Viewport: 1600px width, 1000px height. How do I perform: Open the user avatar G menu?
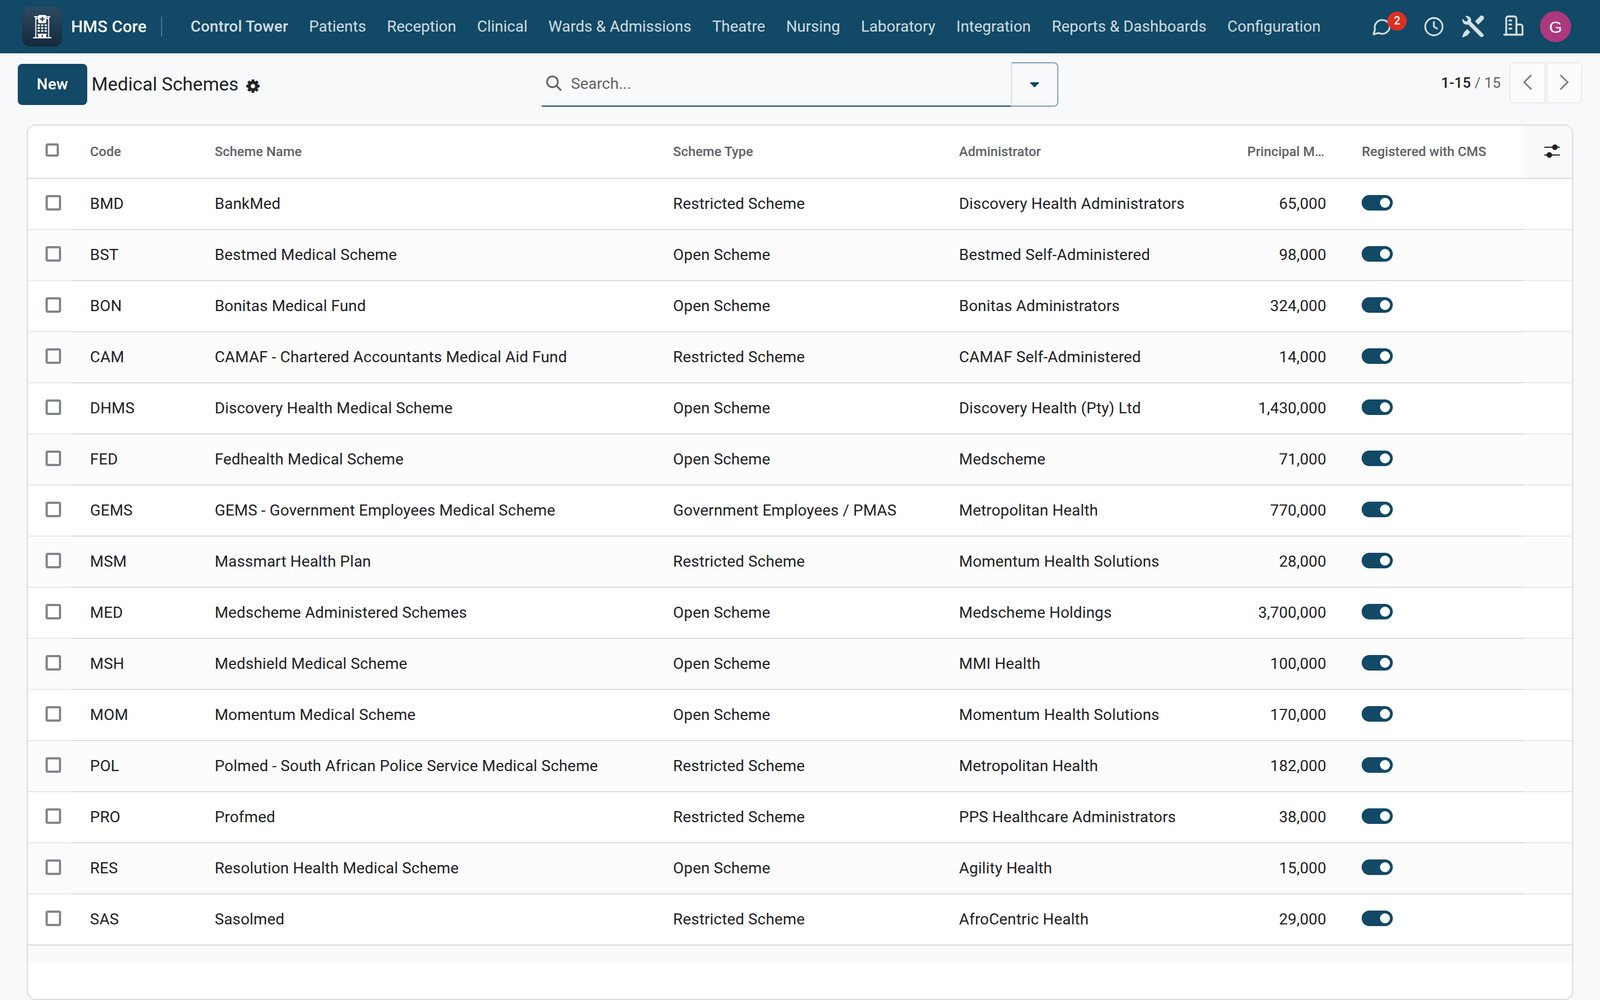1555,27
